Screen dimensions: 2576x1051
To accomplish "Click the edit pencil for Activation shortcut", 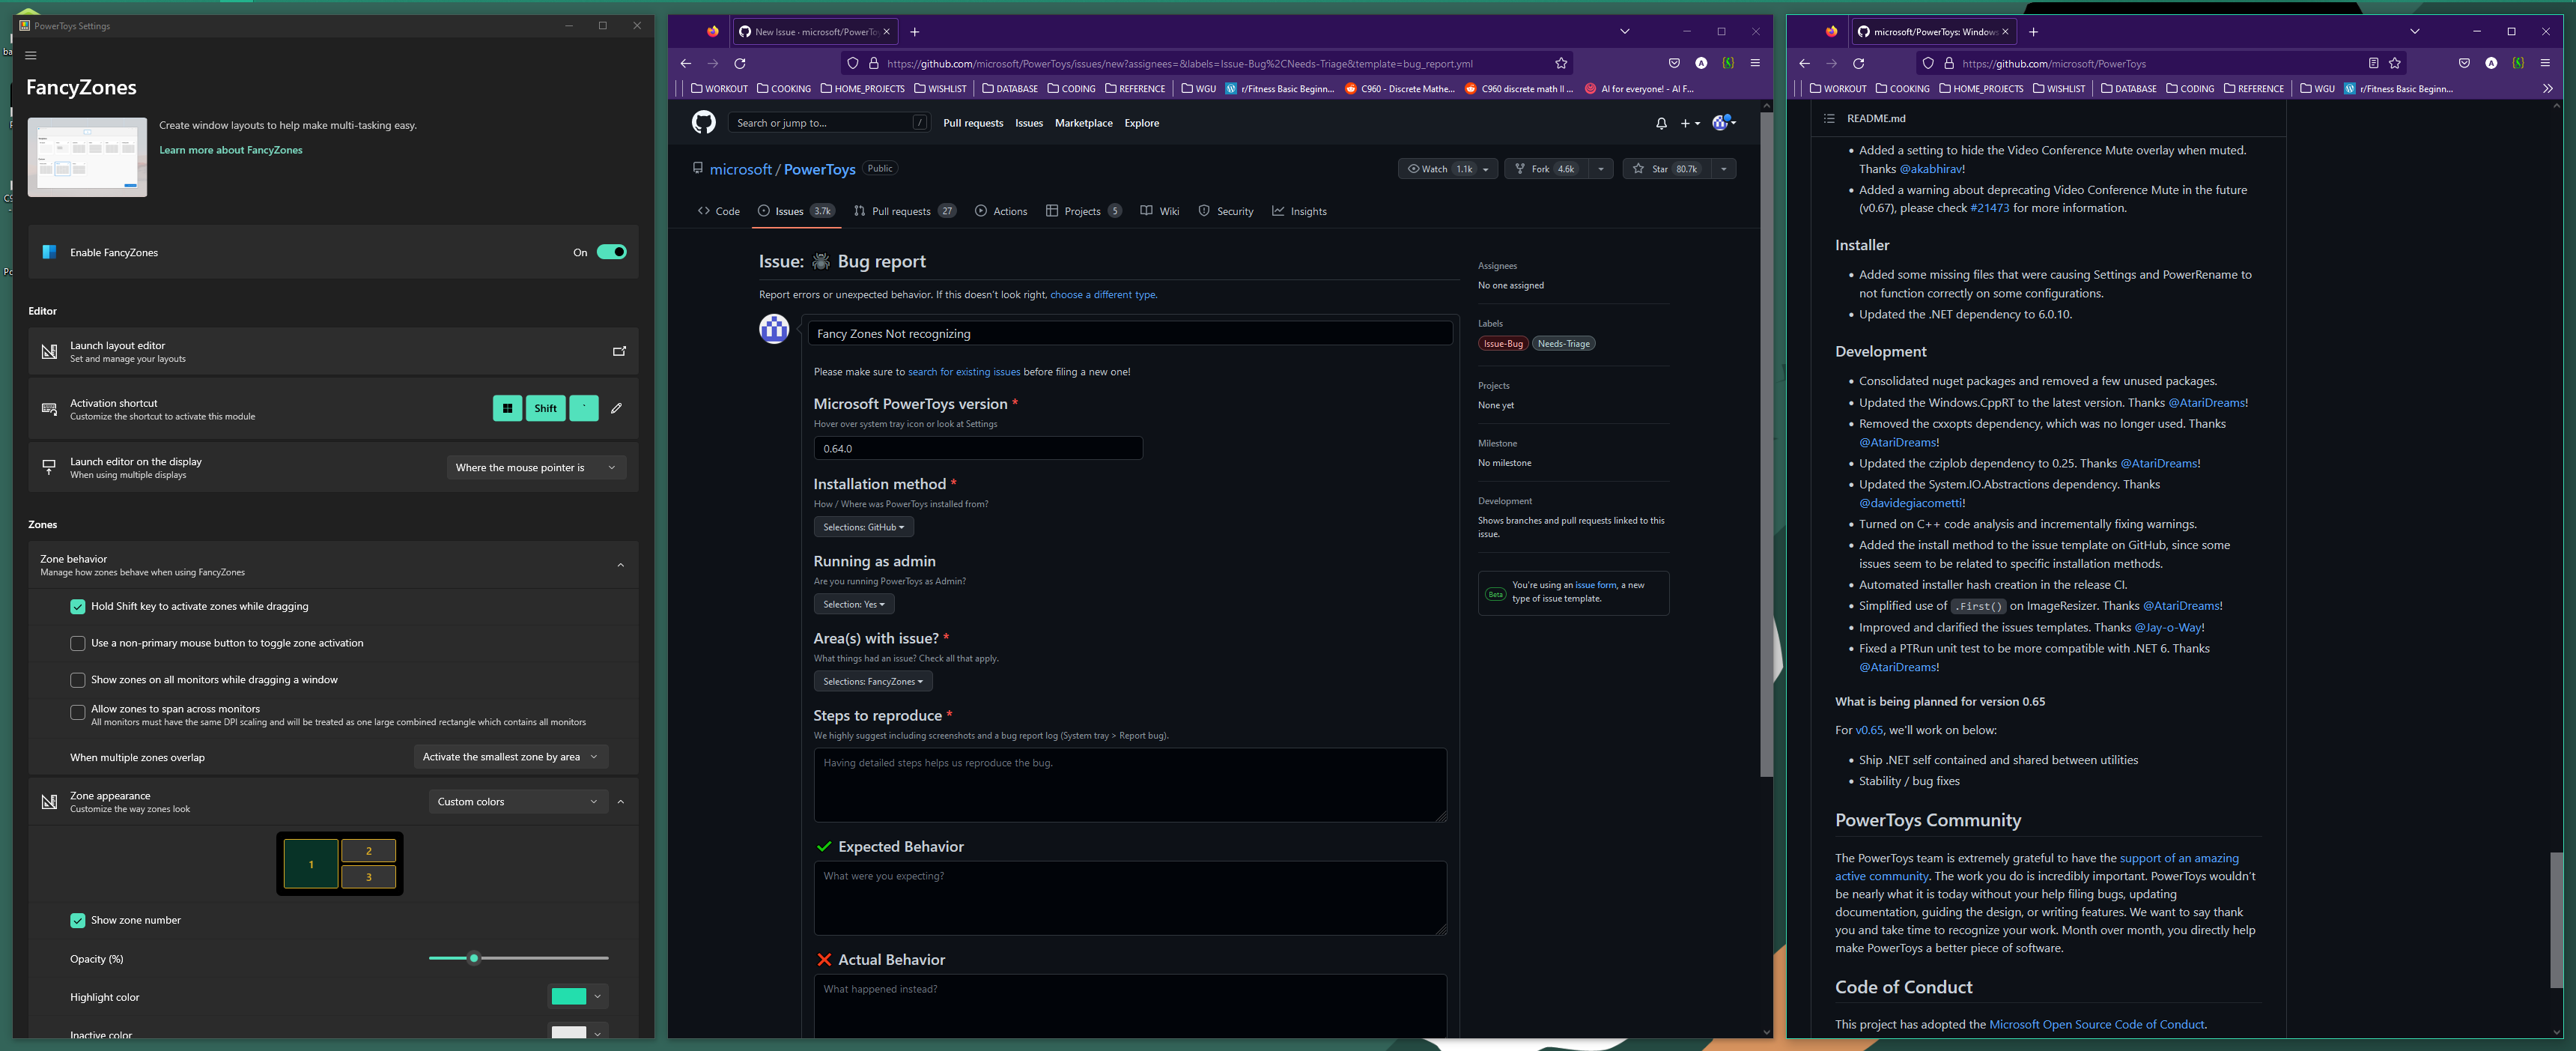I will click(x=616, y=408).
